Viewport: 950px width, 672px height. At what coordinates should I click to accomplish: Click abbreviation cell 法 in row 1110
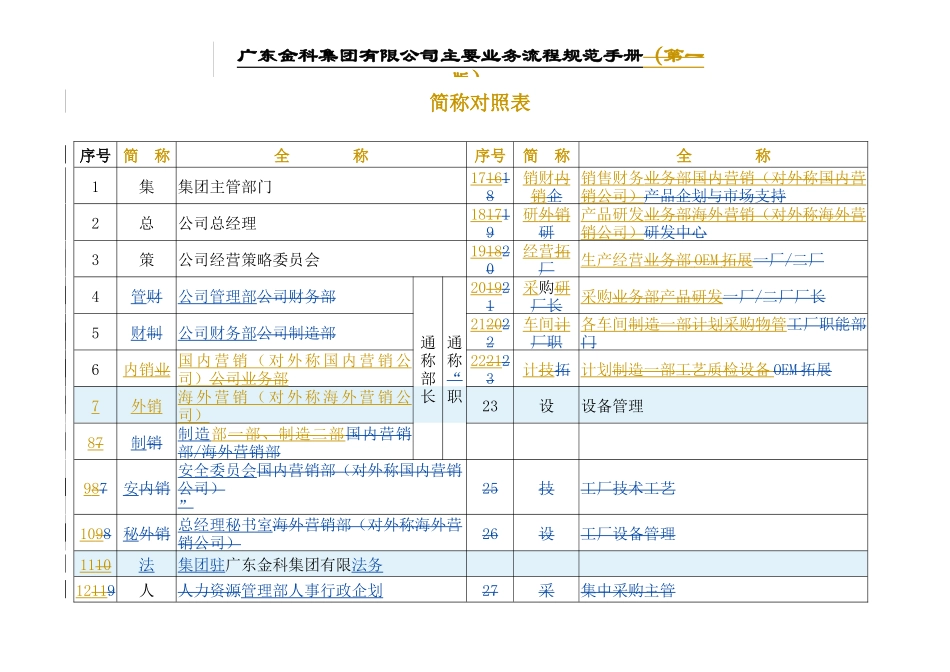(x=147, y=565)
